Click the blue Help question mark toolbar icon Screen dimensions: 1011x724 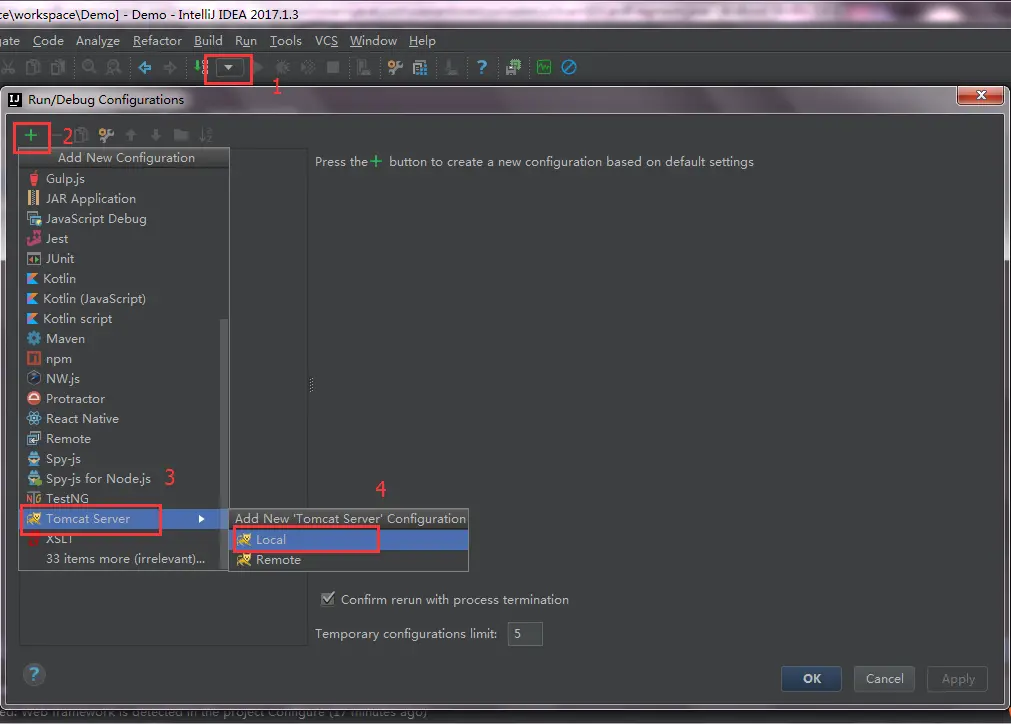(482, 67)
